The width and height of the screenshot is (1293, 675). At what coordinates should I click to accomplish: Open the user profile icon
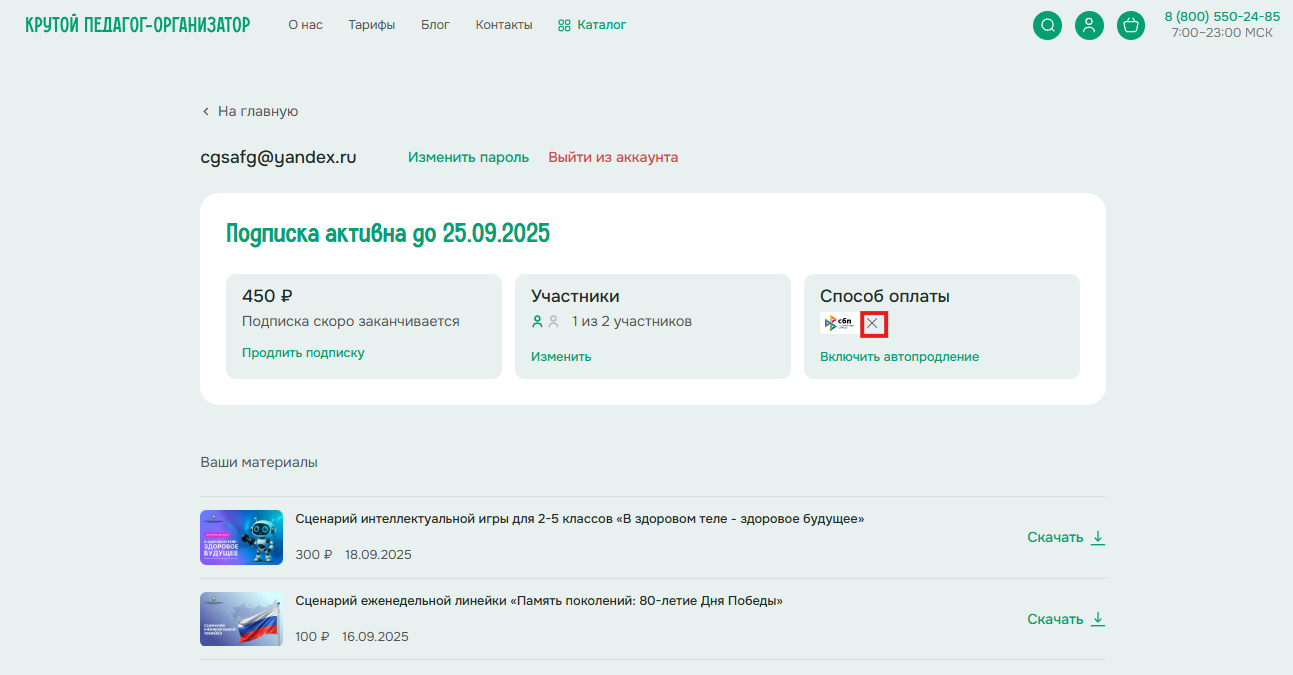pyautogui.click(x=1089, y=26)
